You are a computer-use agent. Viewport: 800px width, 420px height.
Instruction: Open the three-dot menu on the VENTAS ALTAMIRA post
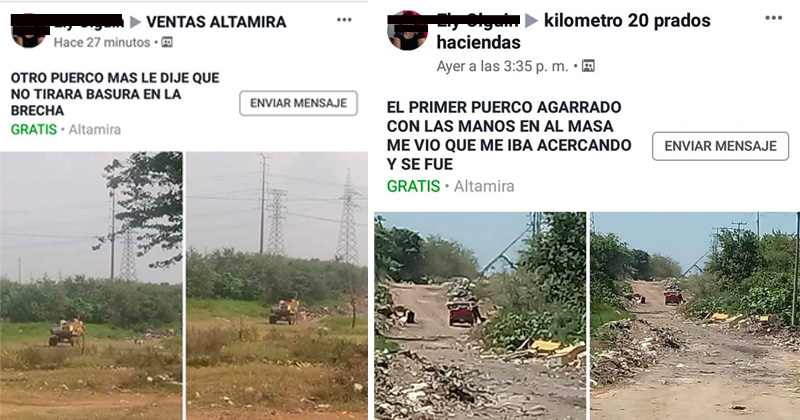(x=344, y=20)
